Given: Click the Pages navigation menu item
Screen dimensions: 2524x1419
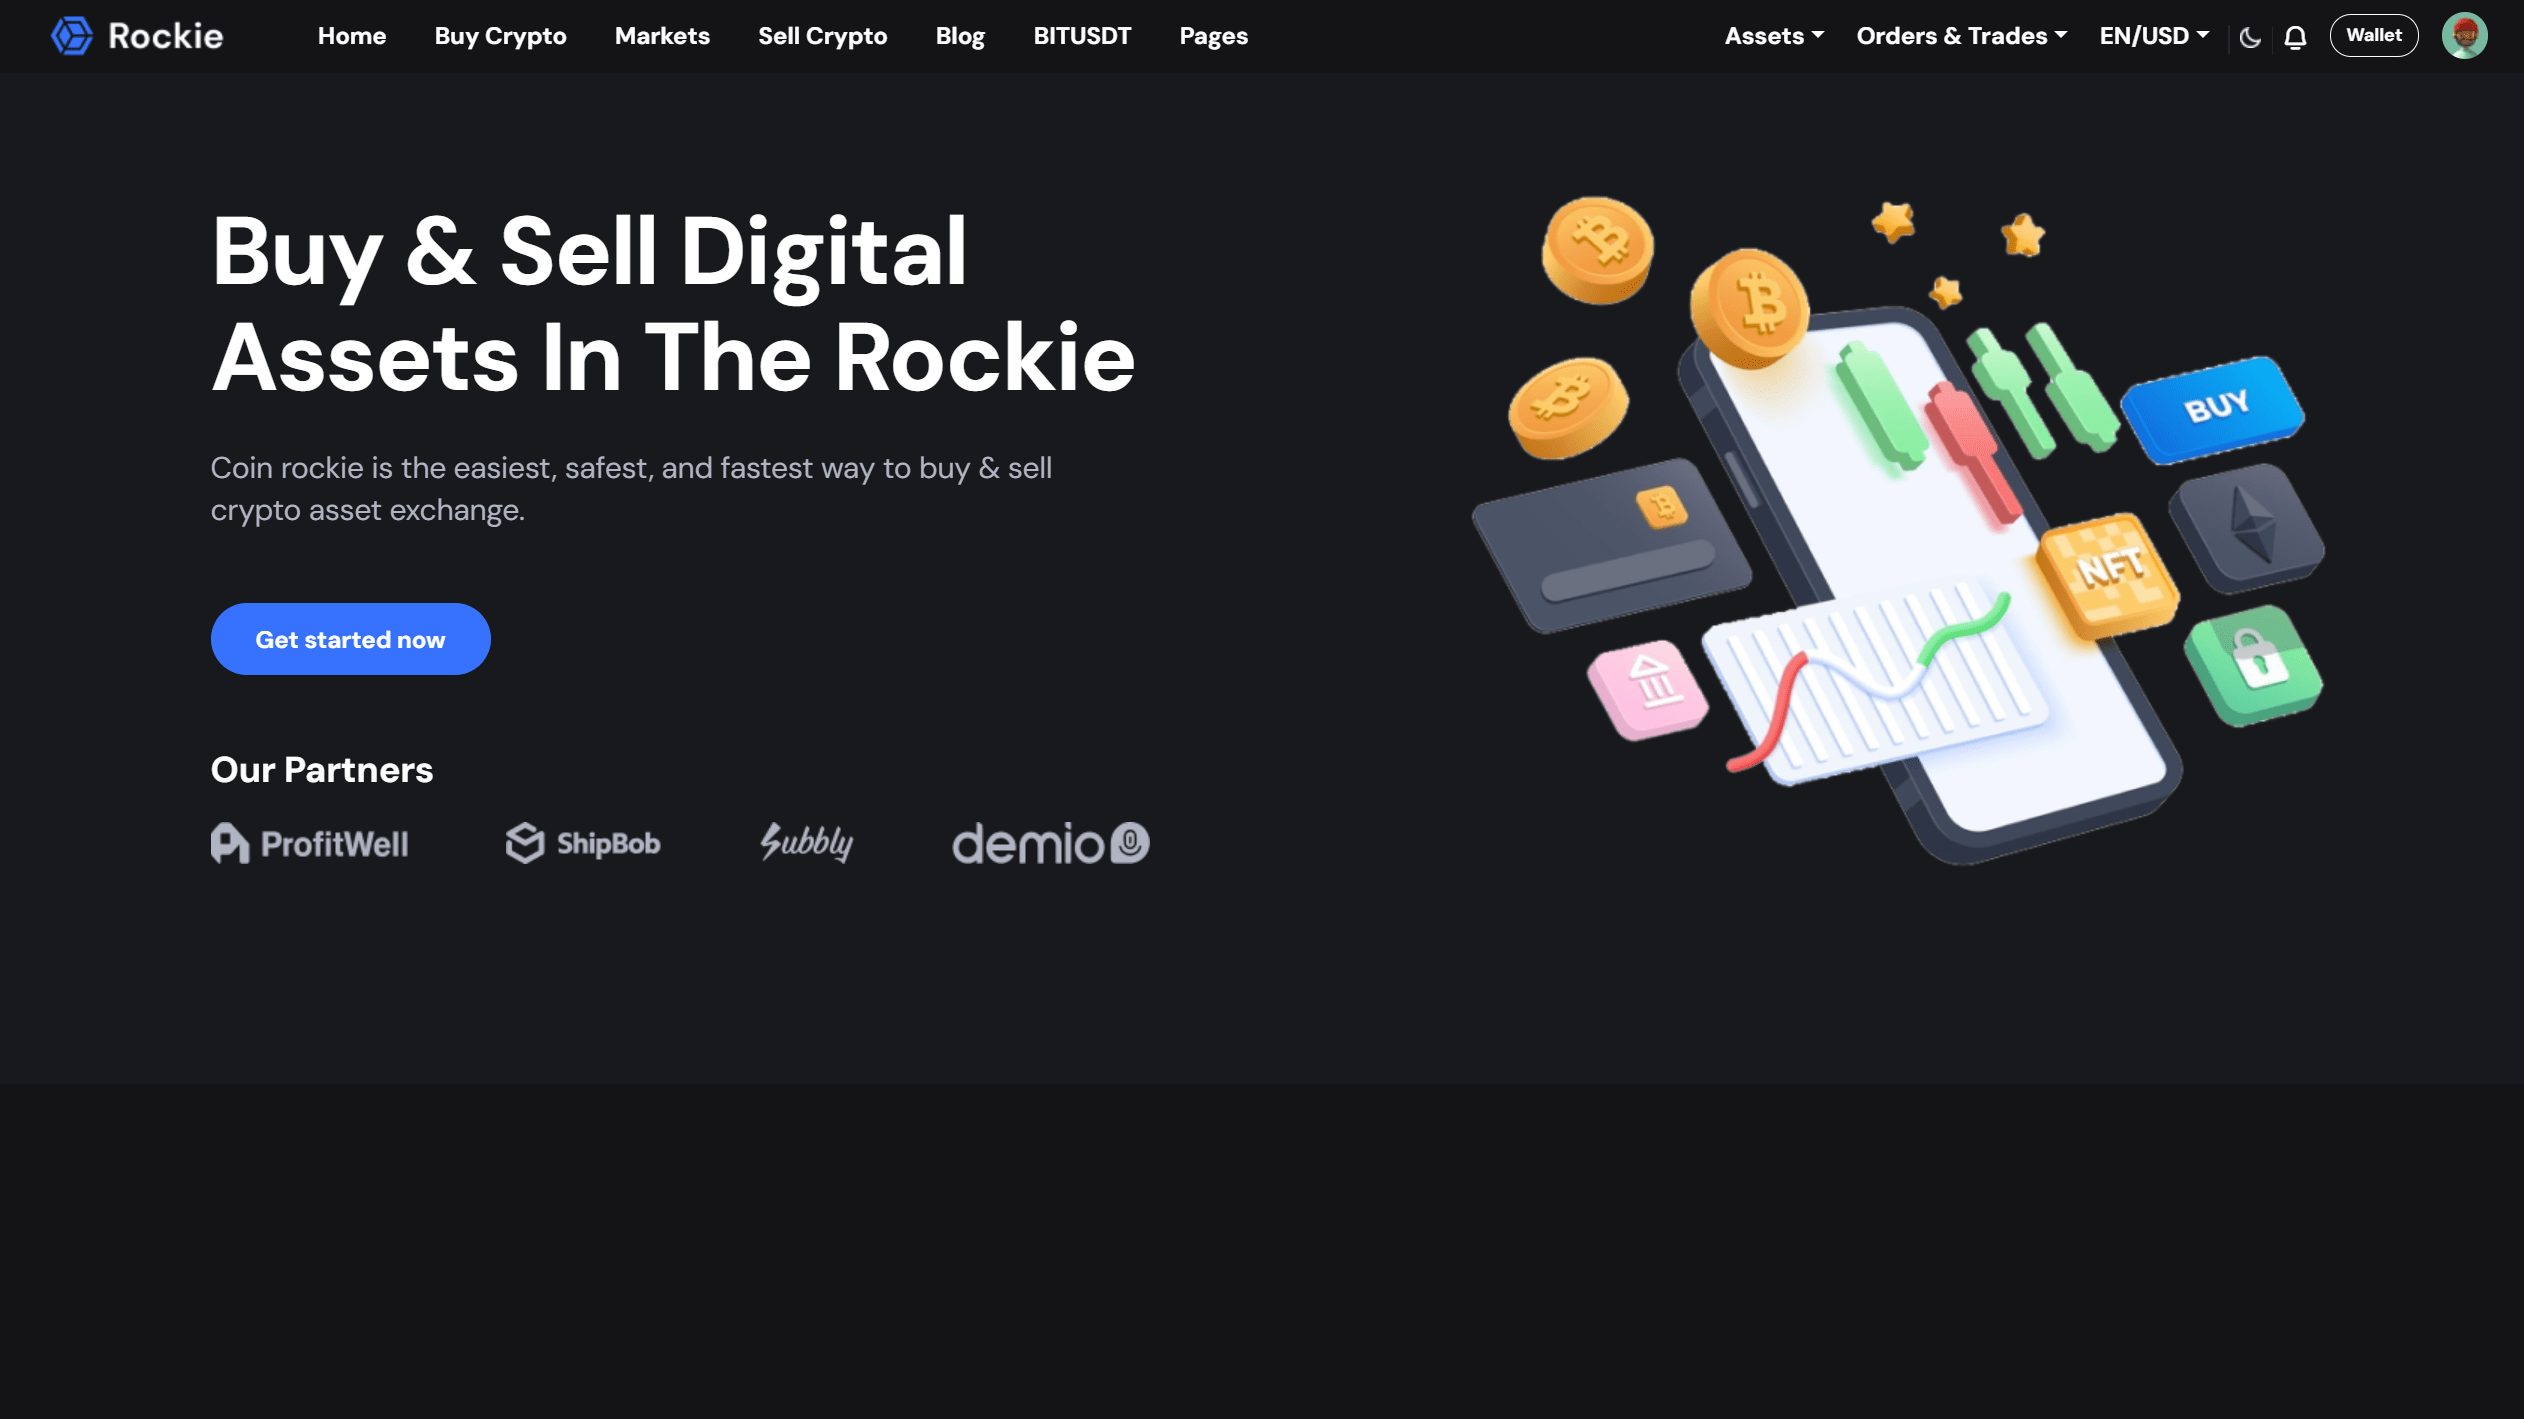Looking at the screenshot, I should tap(1213, 36).
